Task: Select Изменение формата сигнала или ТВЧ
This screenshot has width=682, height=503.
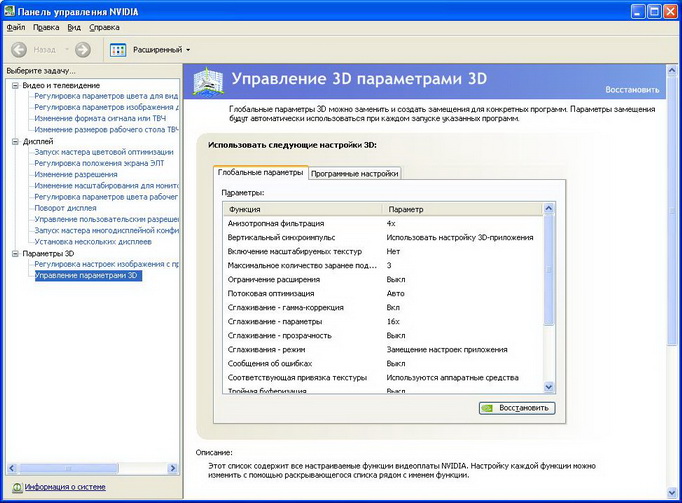Action: tap(100, 118)
